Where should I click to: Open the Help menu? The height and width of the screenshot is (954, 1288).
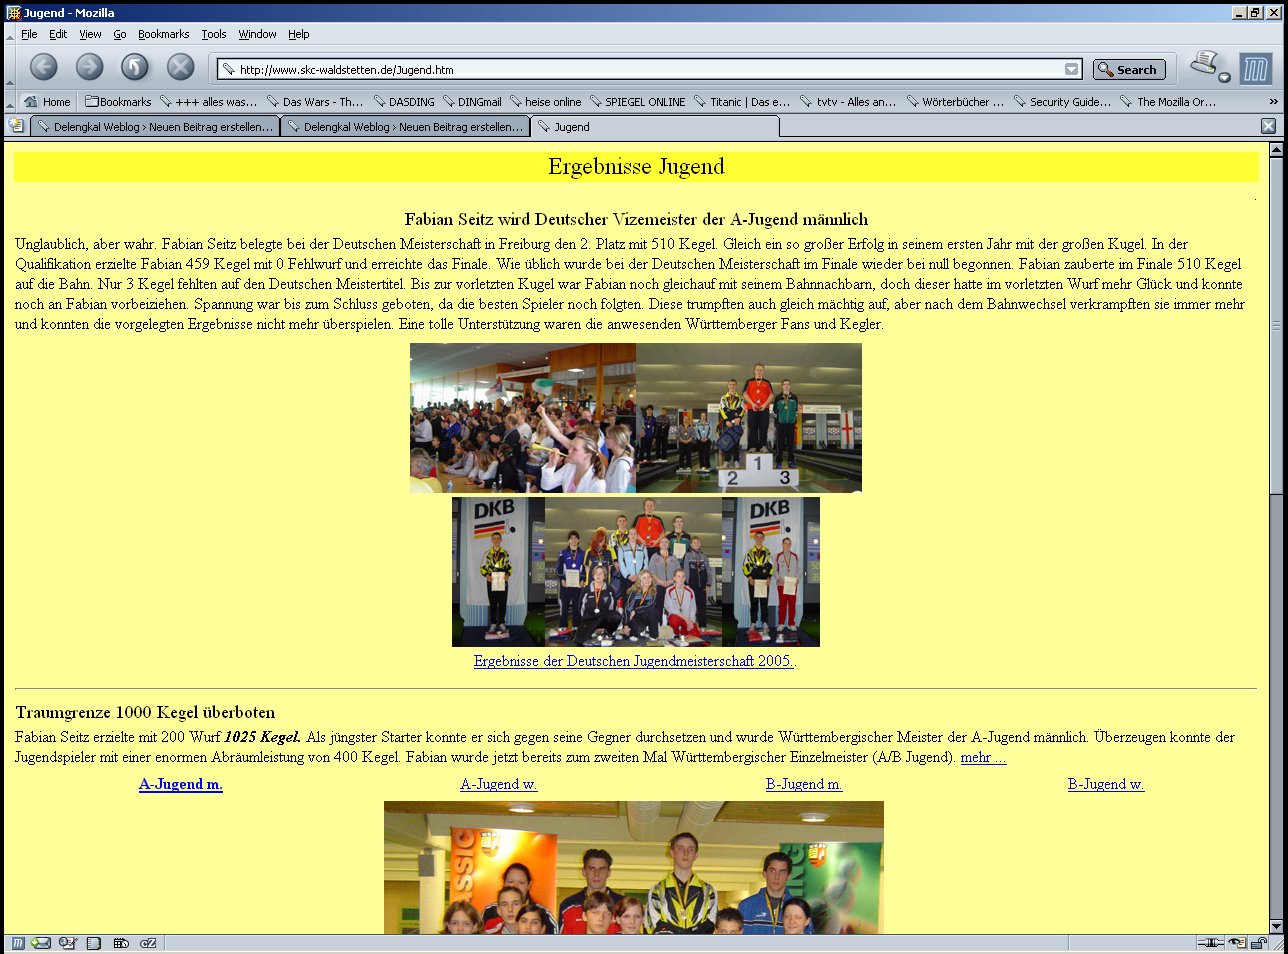click(x=299, y=34)
